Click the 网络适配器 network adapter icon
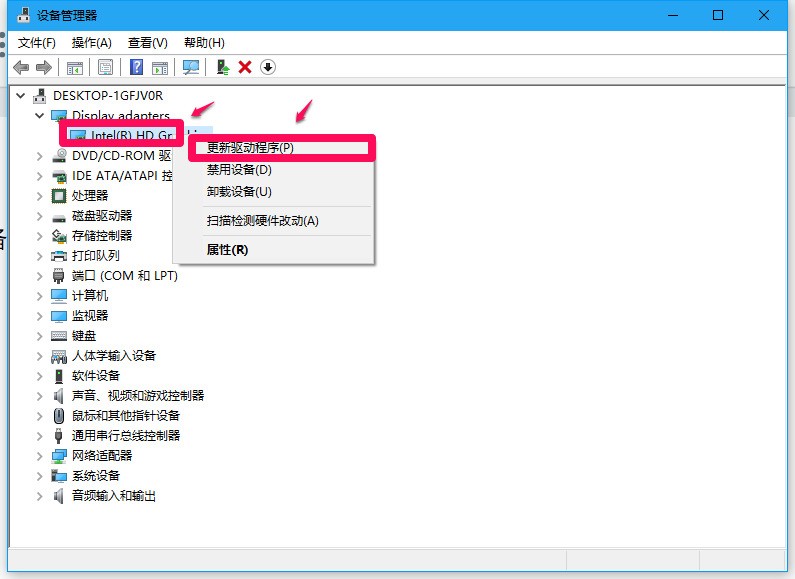795x579 pixels. [59, 456]
